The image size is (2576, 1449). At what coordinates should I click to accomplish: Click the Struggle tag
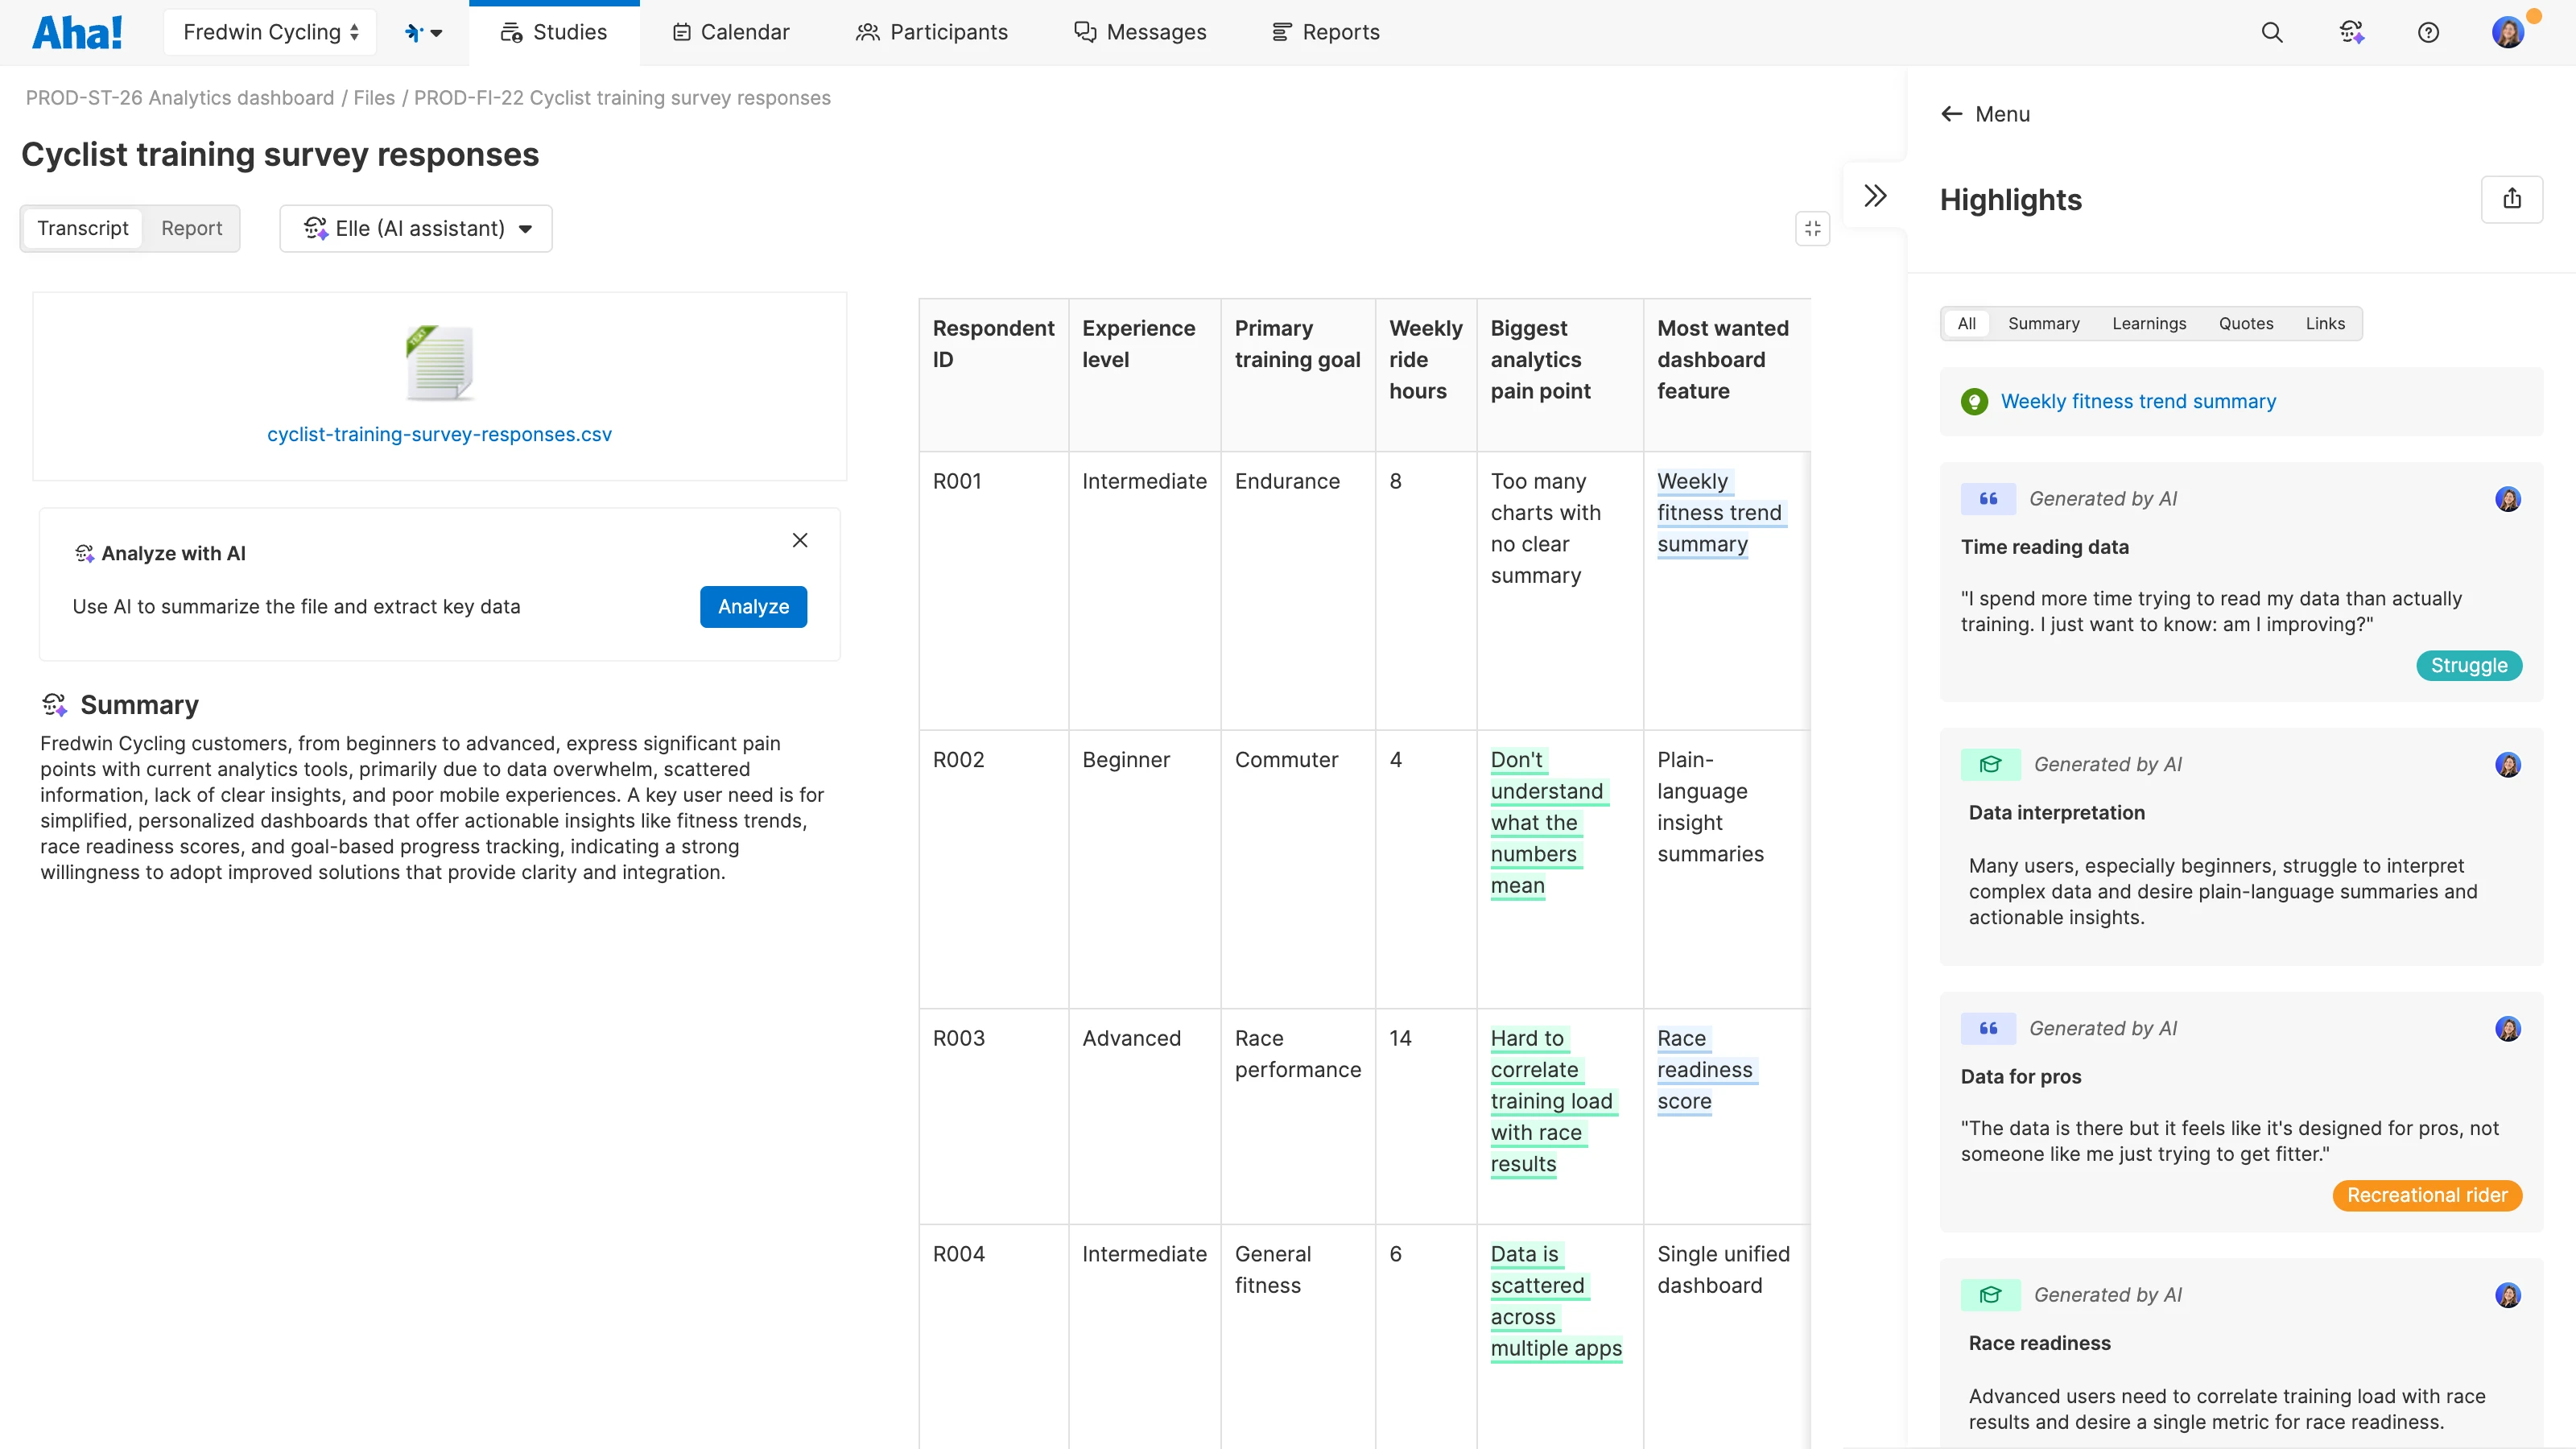[2469, 665]
